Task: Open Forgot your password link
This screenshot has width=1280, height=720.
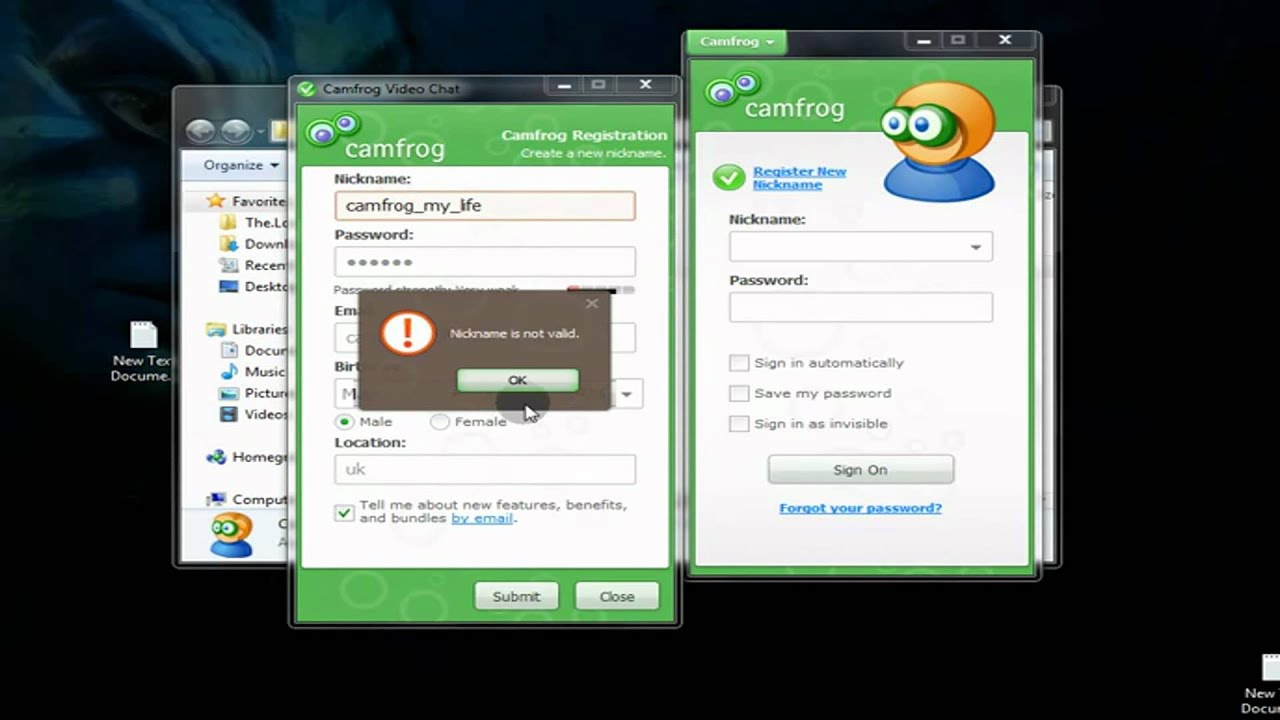Action: pos(860,508)
